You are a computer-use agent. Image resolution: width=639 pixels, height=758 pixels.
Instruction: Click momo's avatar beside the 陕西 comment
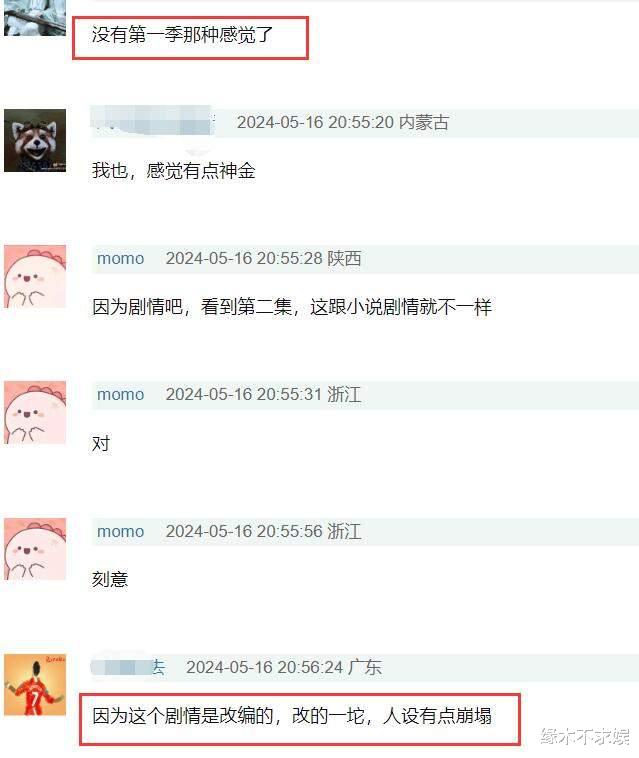(x=35, y=277)
